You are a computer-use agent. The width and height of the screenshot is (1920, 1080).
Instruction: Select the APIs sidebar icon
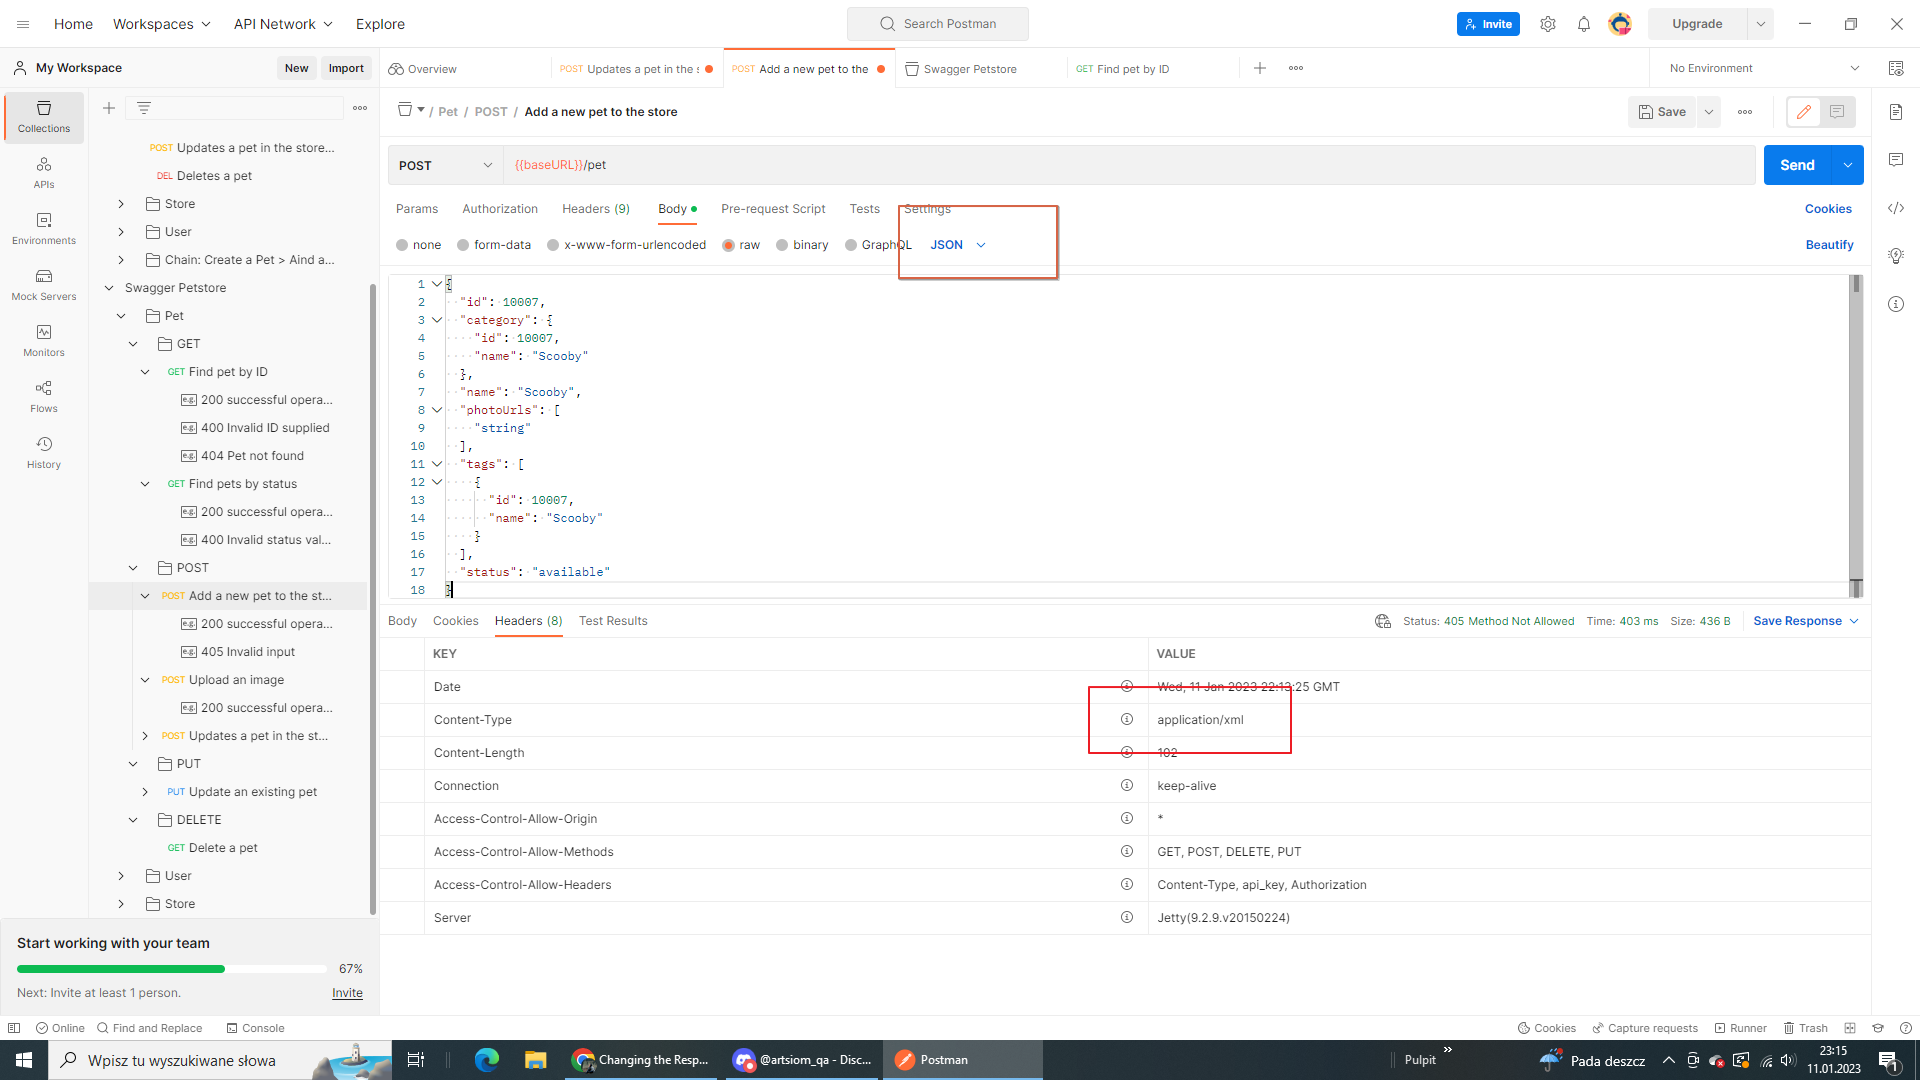tap(43, 172)
